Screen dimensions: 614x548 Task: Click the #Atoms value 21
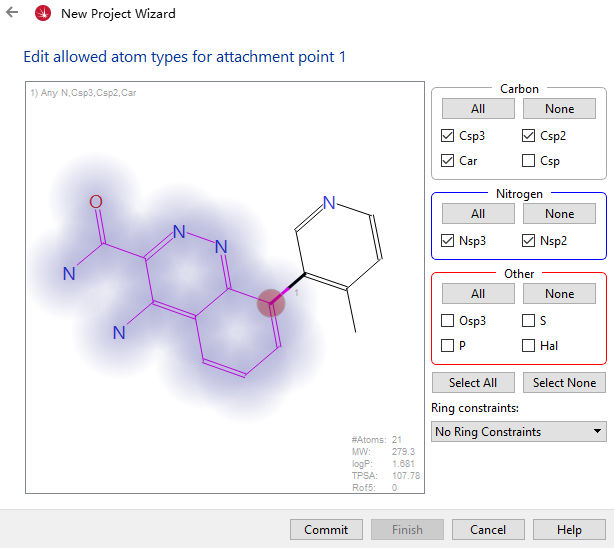pyautogui.click(x=397, y=440)
